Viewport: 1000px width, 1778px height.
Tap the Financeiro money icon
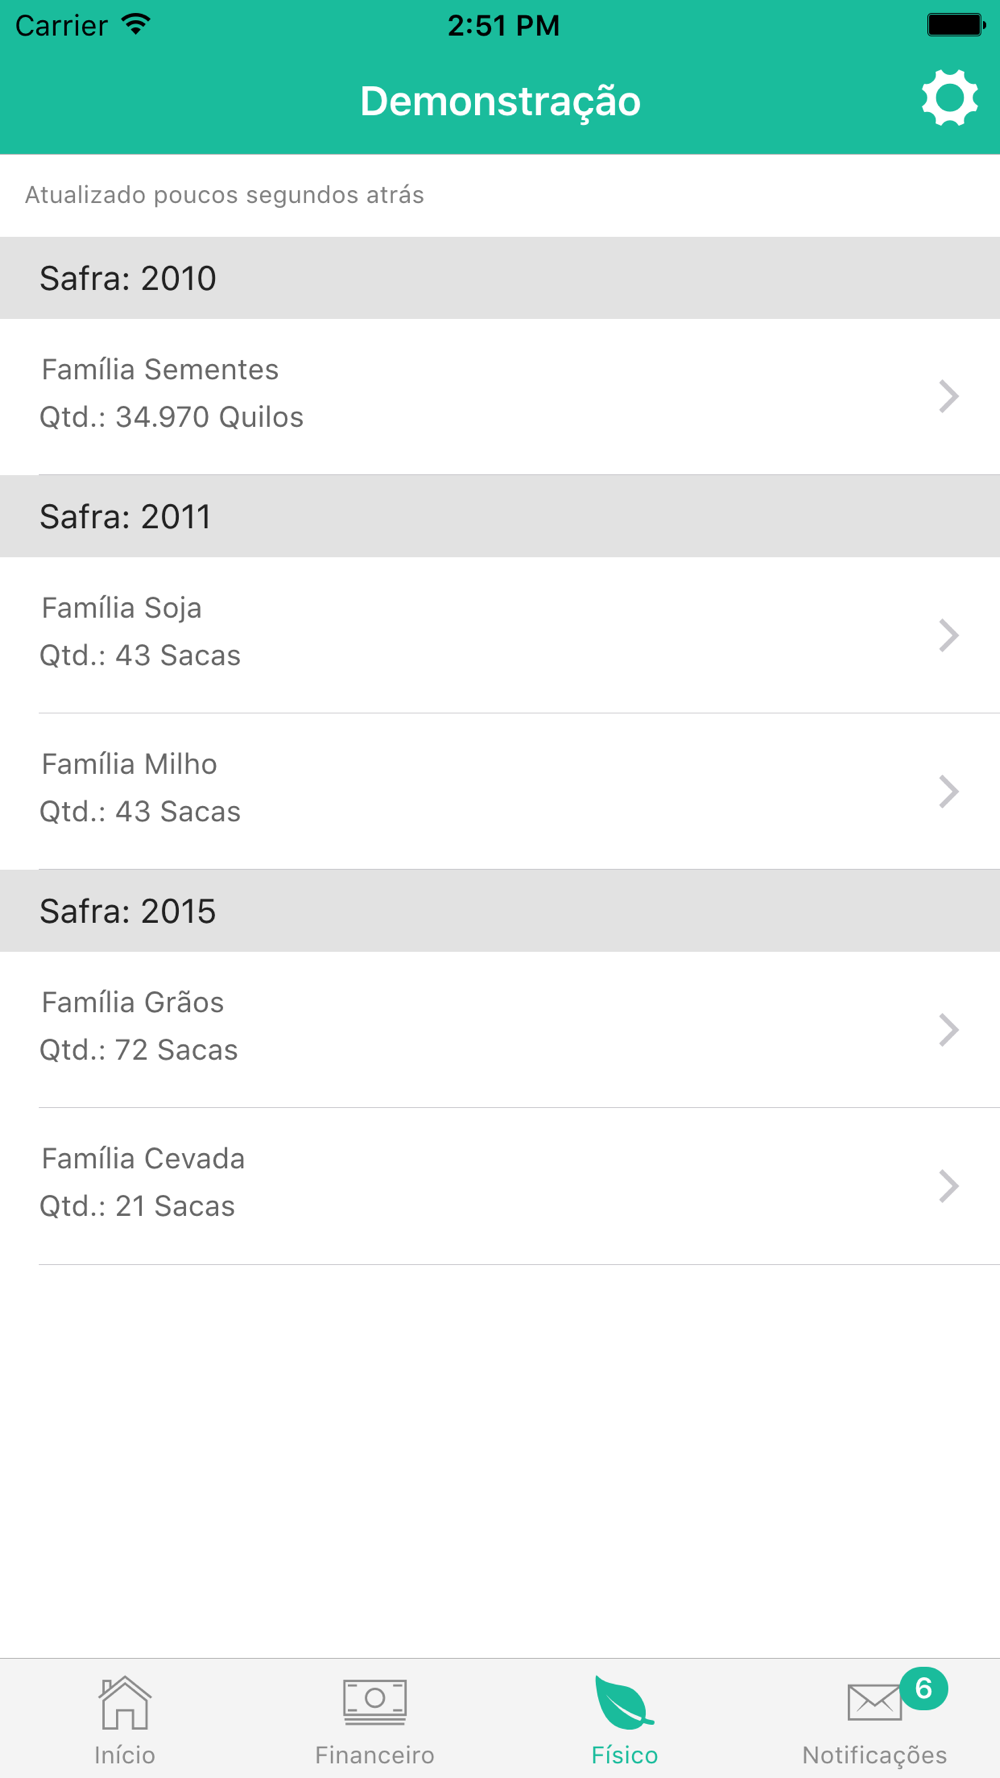point(375,1702)
